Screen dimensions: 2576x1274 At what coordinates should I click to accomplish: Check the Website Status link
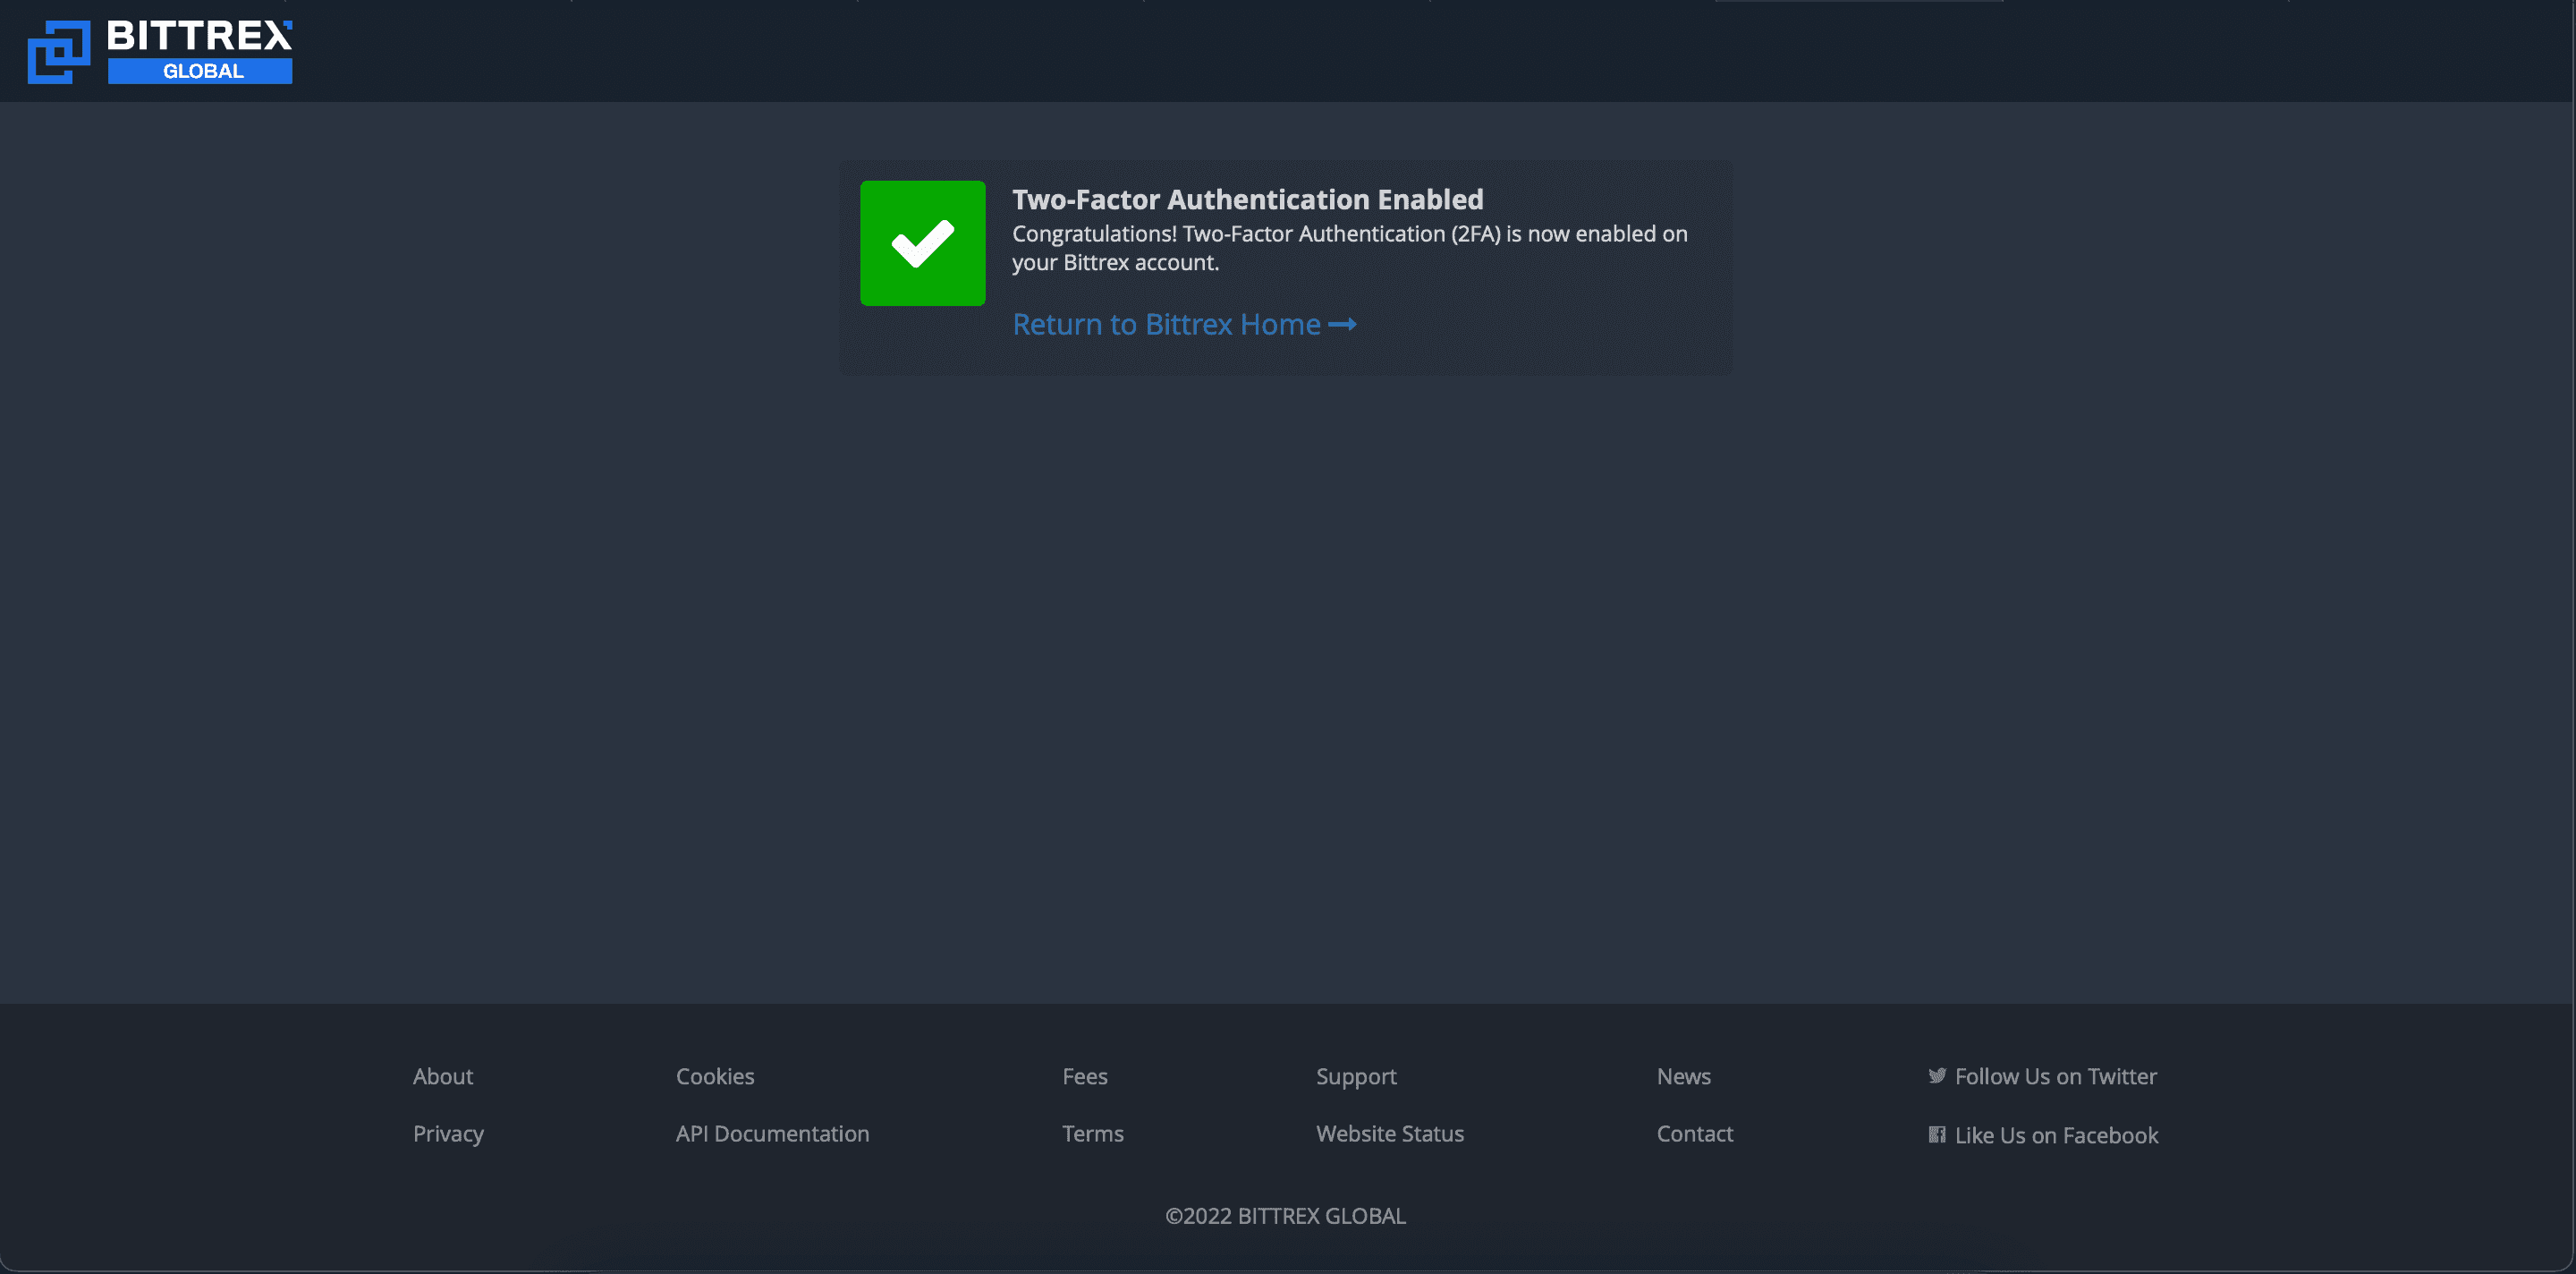click(x=1390, y=1134)
